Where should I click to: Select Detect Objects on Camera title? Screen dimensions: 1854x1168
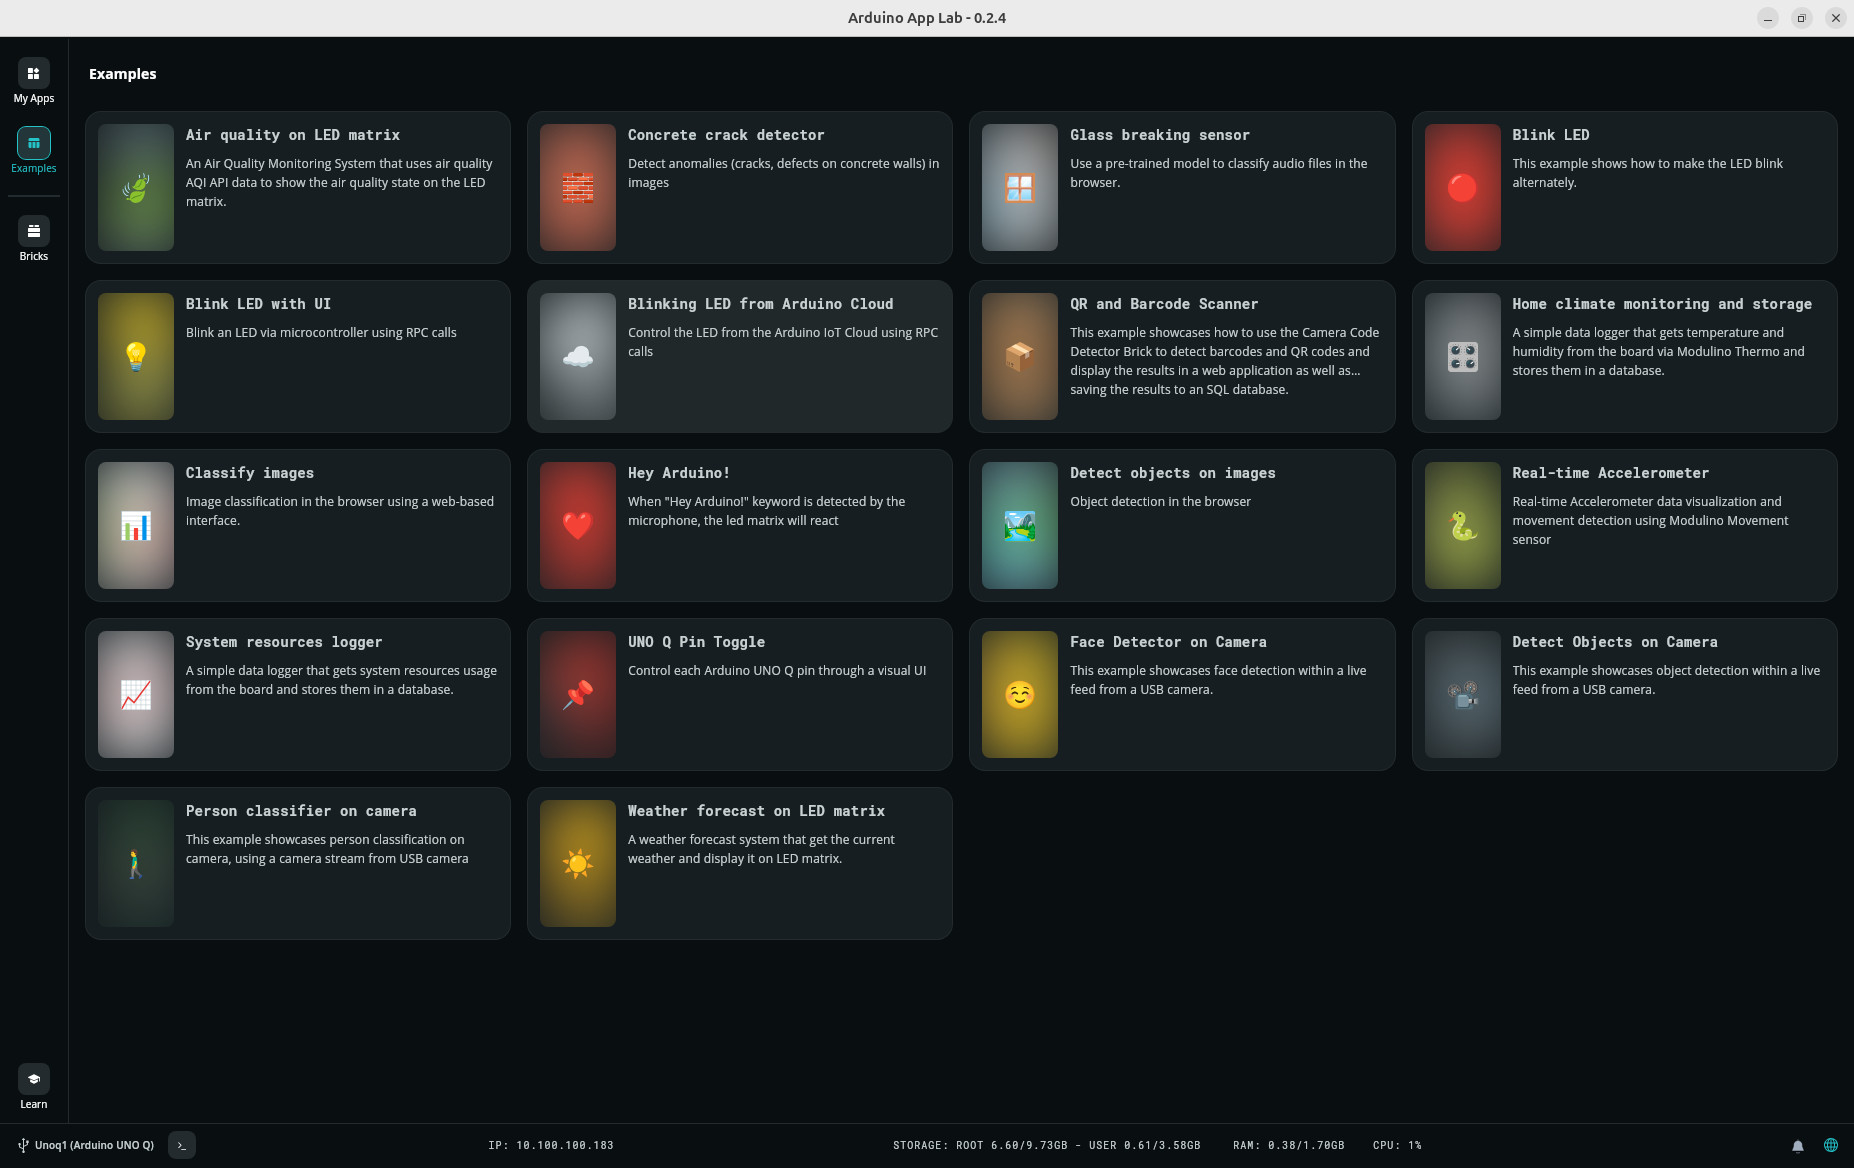click(x=1615, y=642)
